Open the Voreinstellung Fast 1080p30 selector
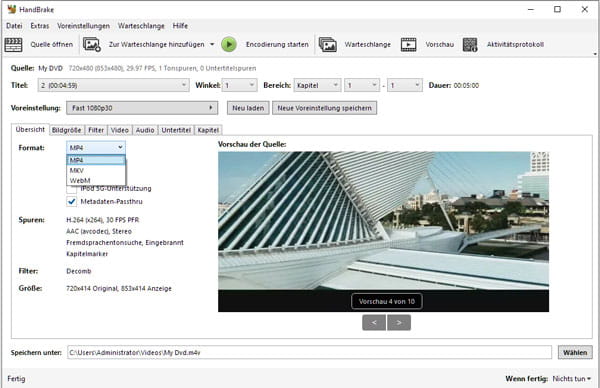Image resolution: width=600 pixels, height=388 pixels. tap(142, 108)
